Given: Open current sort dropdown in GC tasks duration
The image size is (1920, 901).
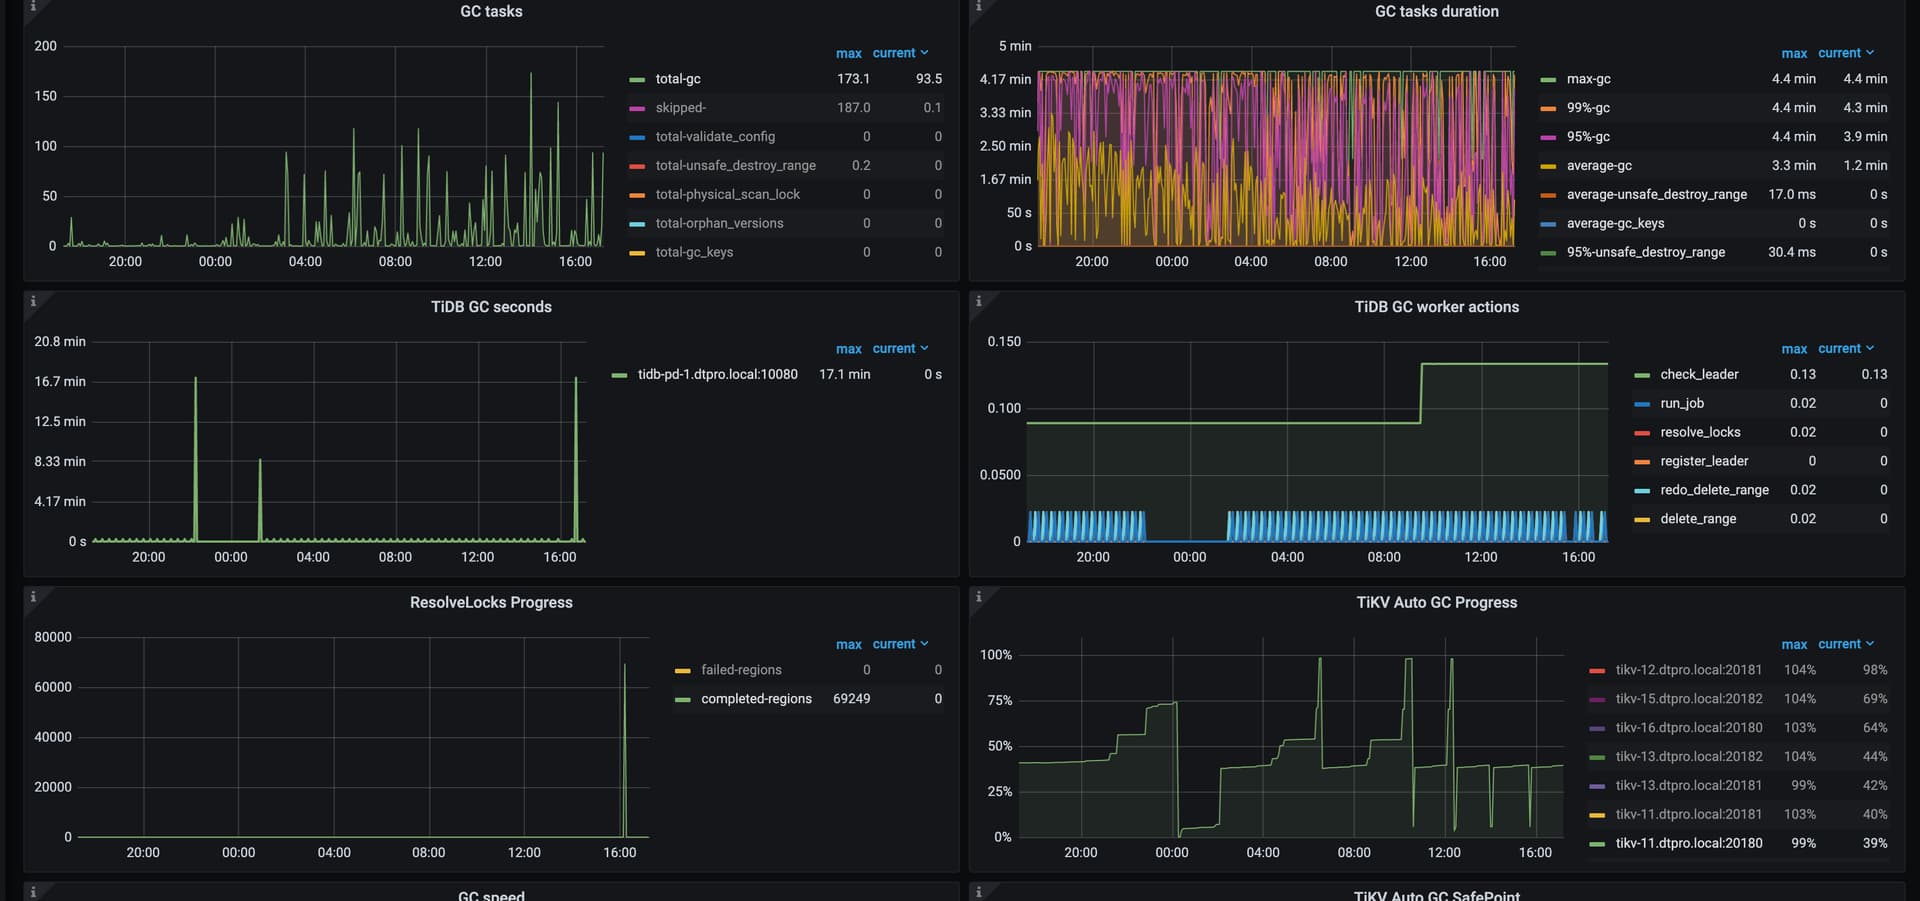Looking at the screenshot, I should (x=1846, y=53).
